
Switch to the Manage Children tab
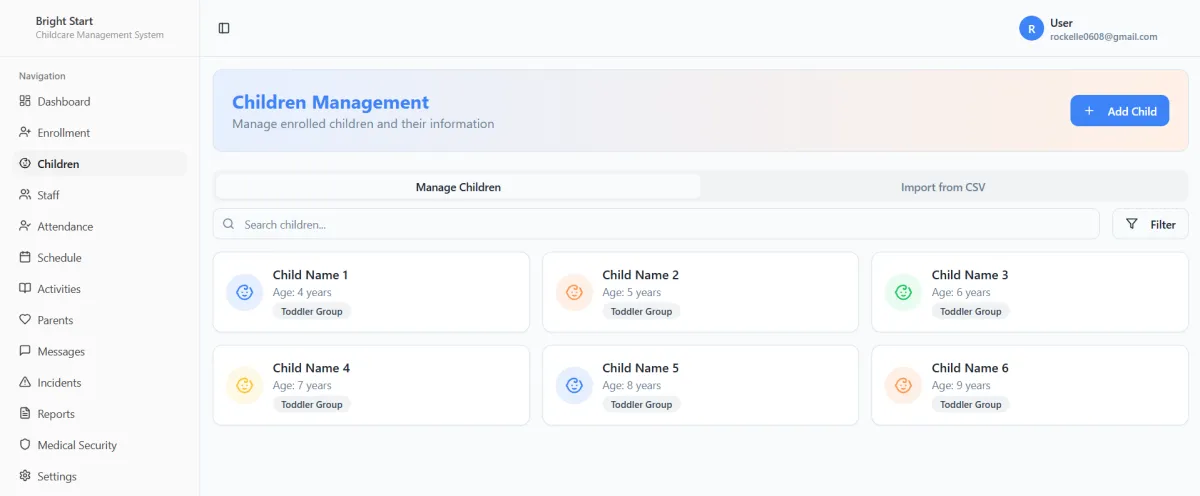tap(458, 187)
